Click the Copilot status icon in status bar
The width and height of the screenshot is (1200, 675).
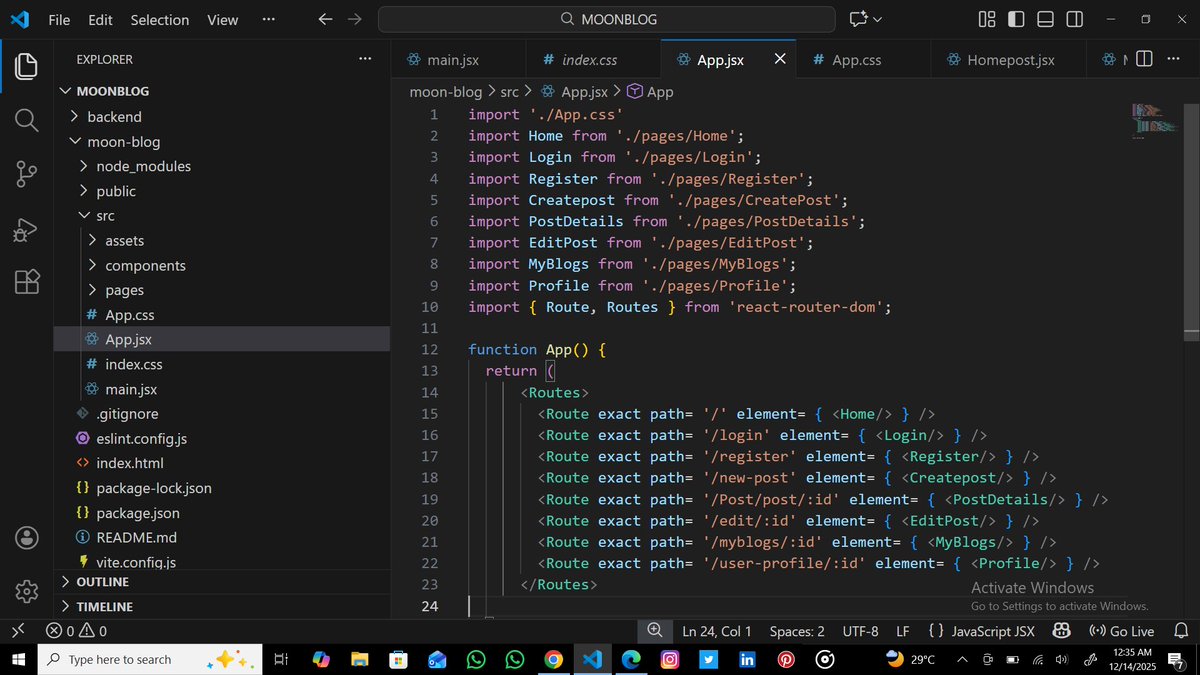pyautogui.click(x=1062, y=631)
